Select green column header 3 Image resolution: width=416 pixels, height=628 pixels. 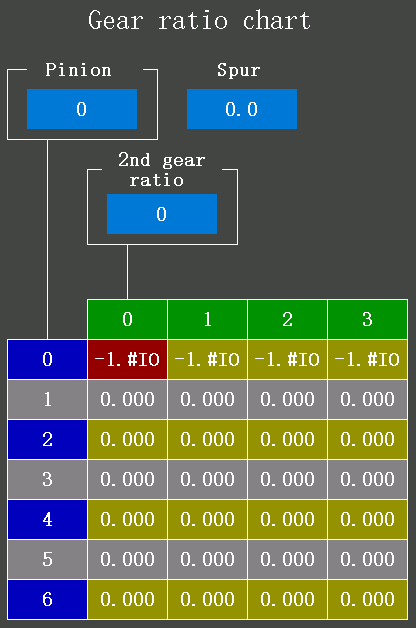point(368,319)
